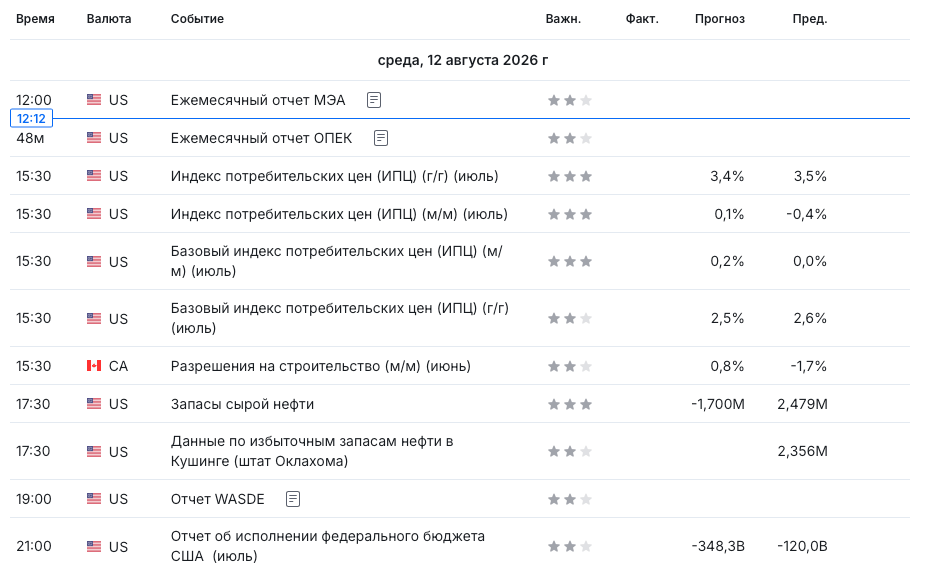925x573 pixels.
Task: Open Индекс потребительских цен (ИПЦ) (м/м) event
Action: coord(339,214)
